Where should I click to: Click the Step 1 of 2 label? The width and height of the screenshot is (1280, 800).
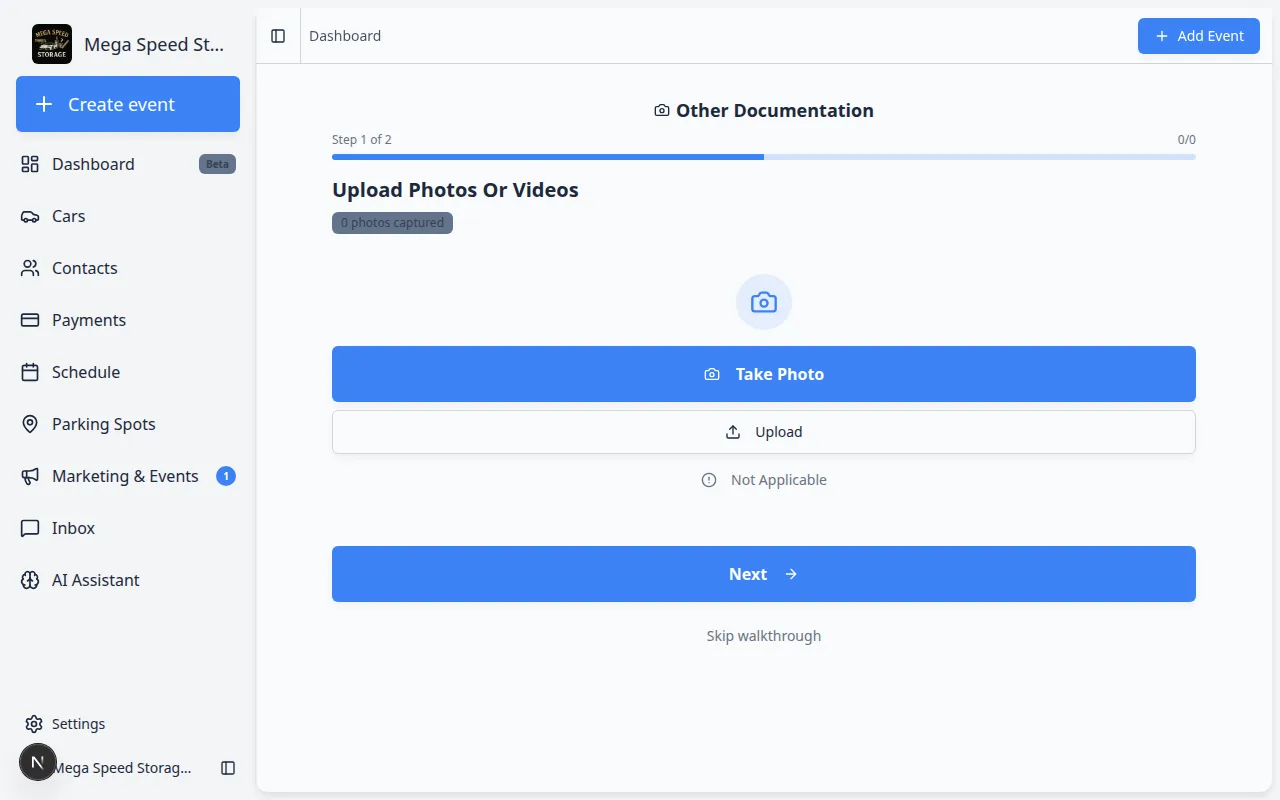tap(362, 140)
